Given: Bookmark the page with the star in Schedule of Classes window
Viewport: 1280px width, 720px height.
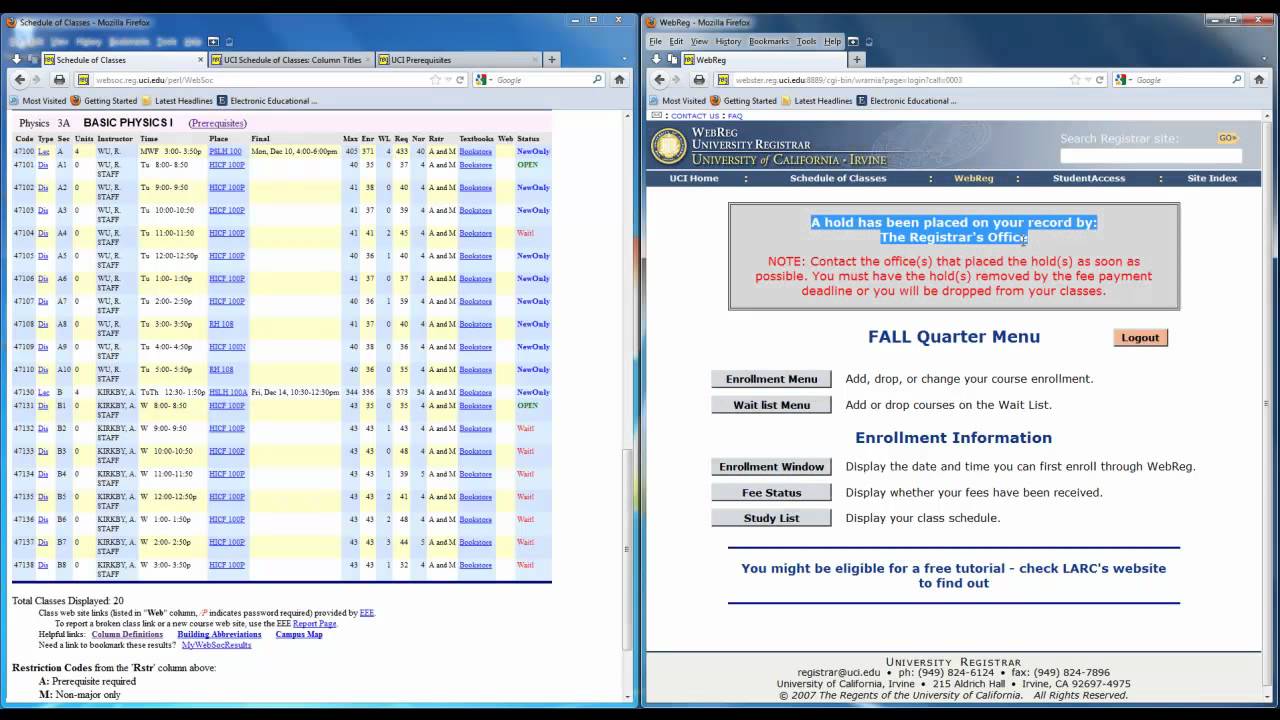Looking at the screenshot, I should point(435,80).
